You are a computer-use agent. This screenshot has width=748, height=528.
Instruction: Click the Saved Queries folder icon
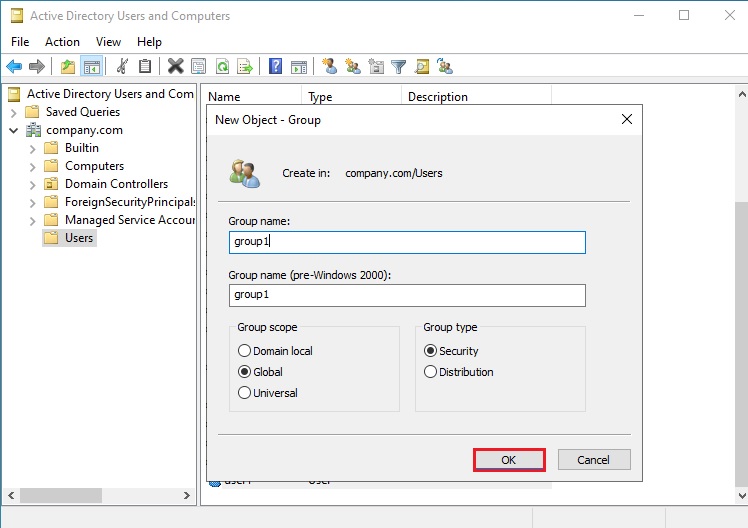pyautogui.click(x=32, y=112)
